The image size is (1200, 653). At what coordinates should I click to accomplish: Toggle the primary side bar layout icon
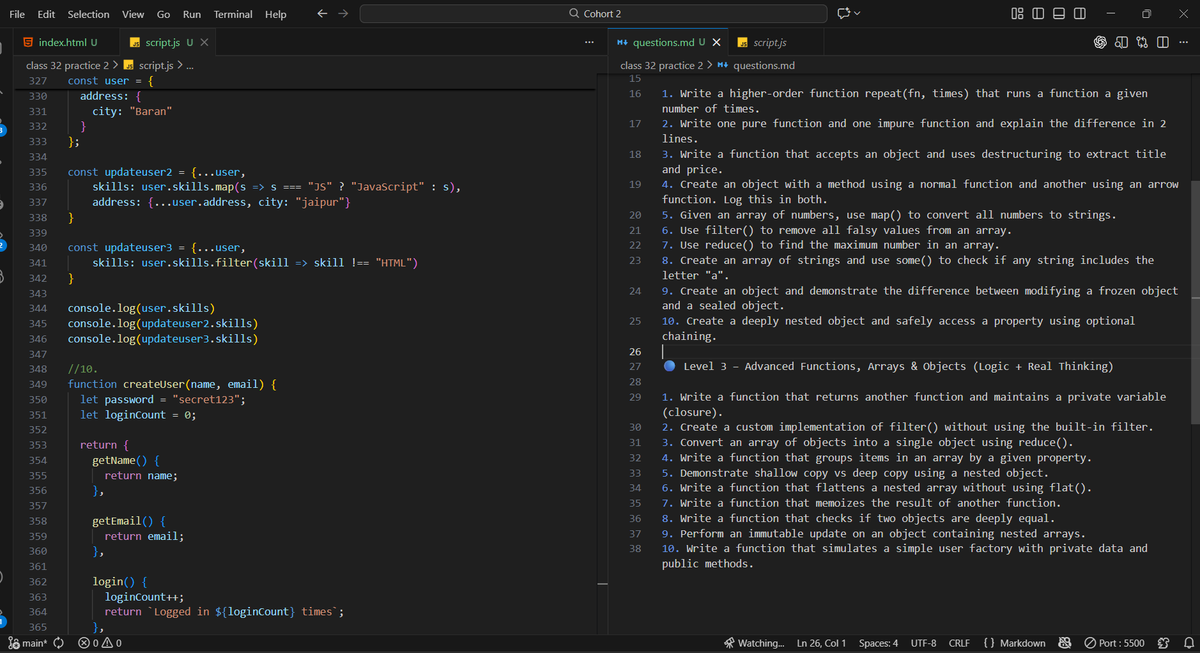1038,14
